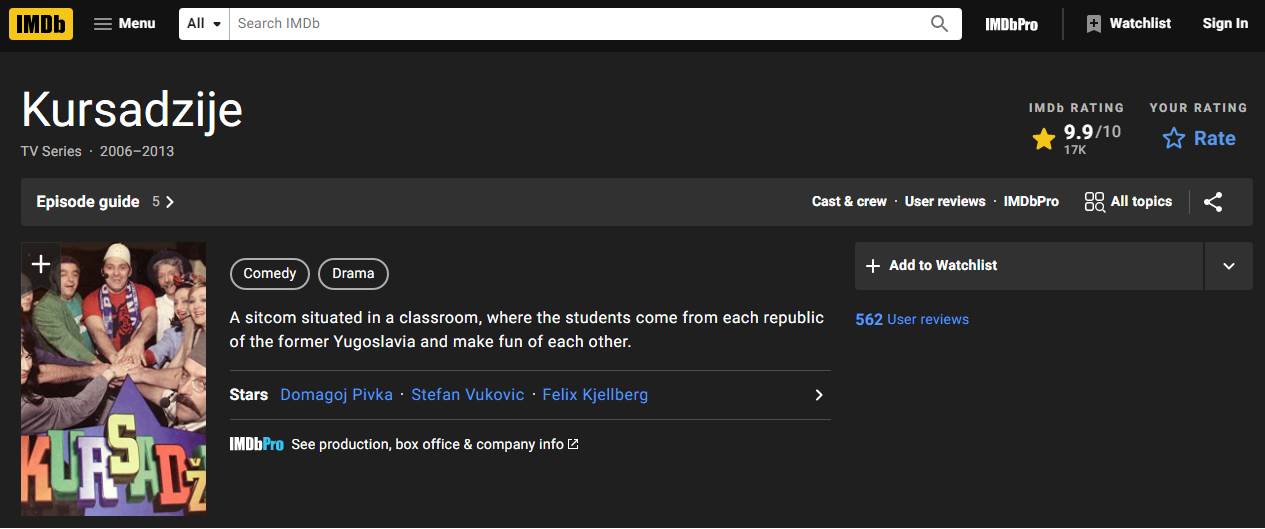1265x529 pixels.
Task: Select the Drama genre chip
Action: point(353,273)
